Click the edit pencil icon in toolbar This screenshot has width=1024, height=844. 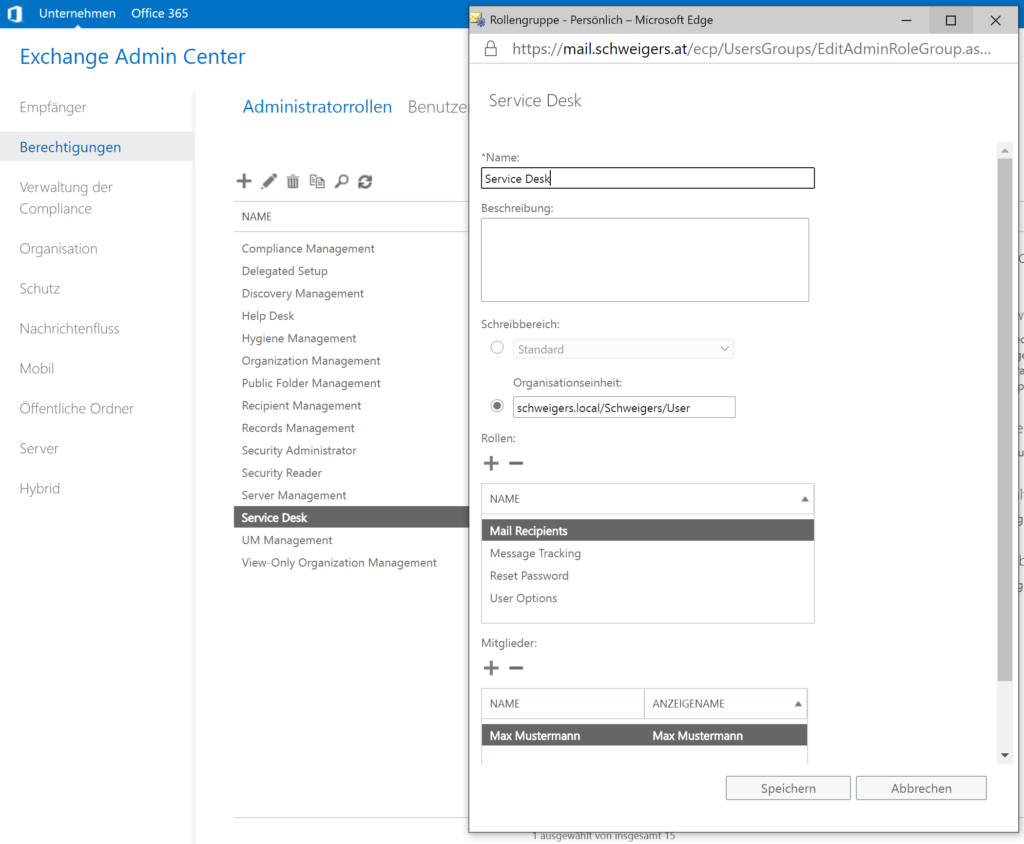(269, 181)
